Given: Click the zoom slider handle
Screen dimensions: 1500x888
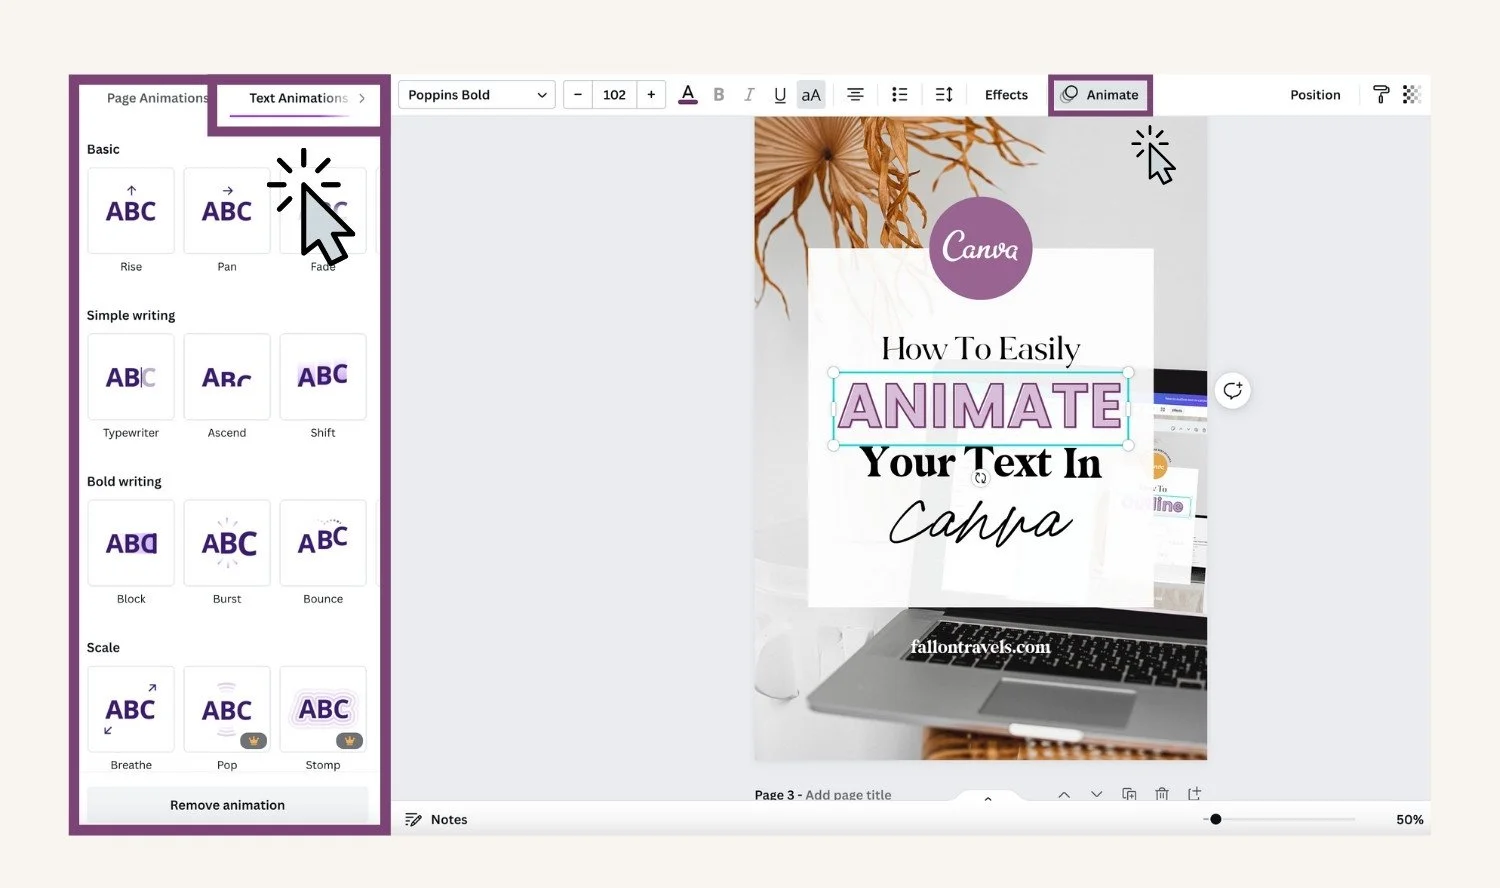Looking at the screenshot, I should [1216, 819].
